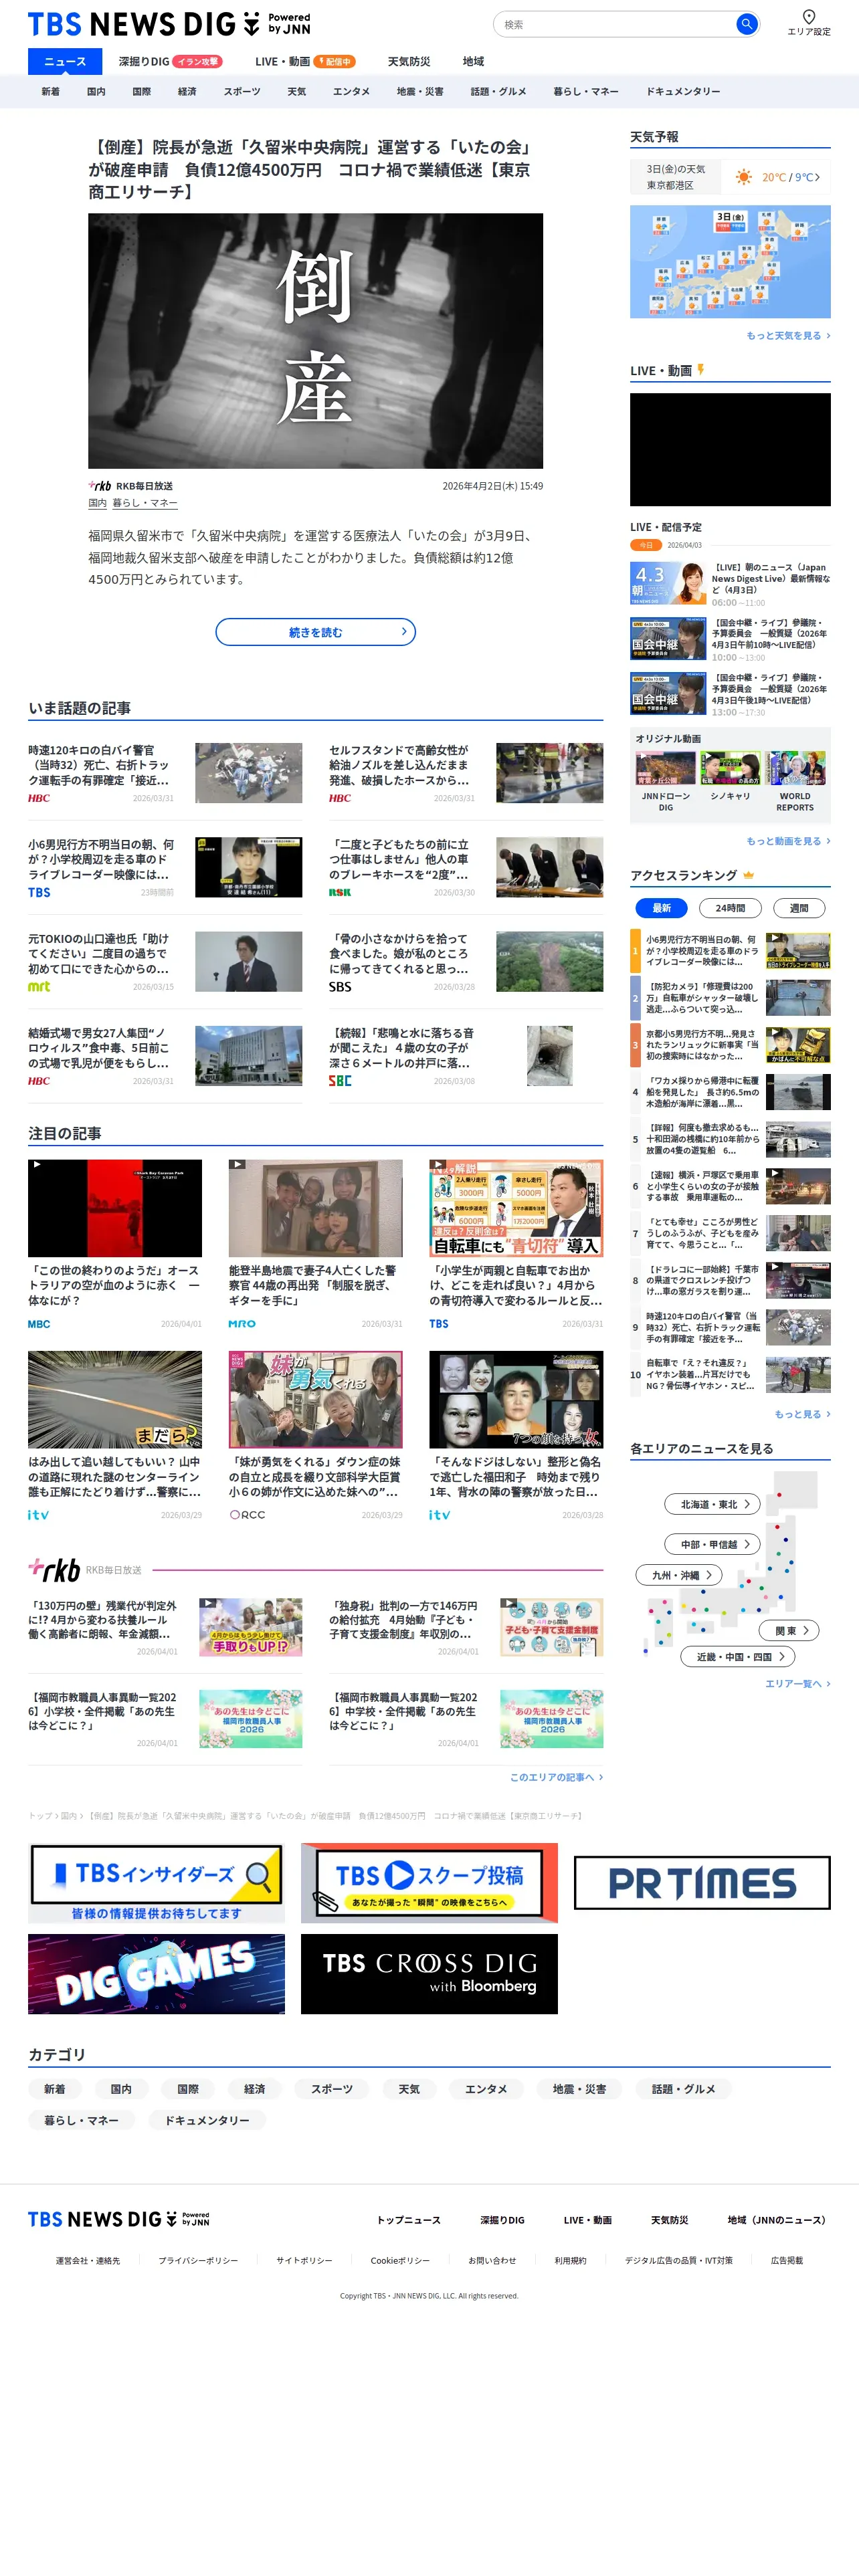Viewport: 859px width, 2576px height.
Task: Open WORLD REPORTS video icon
Action: 795,769
